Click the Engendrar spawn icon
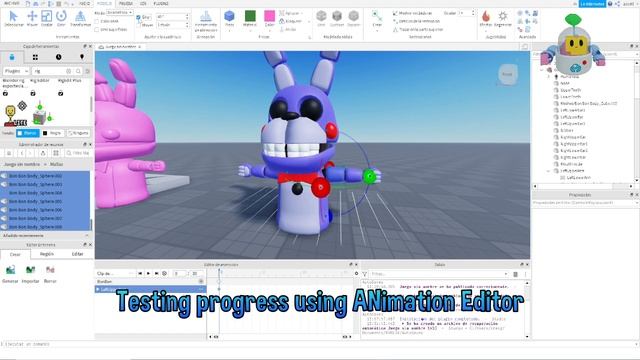 502,18
